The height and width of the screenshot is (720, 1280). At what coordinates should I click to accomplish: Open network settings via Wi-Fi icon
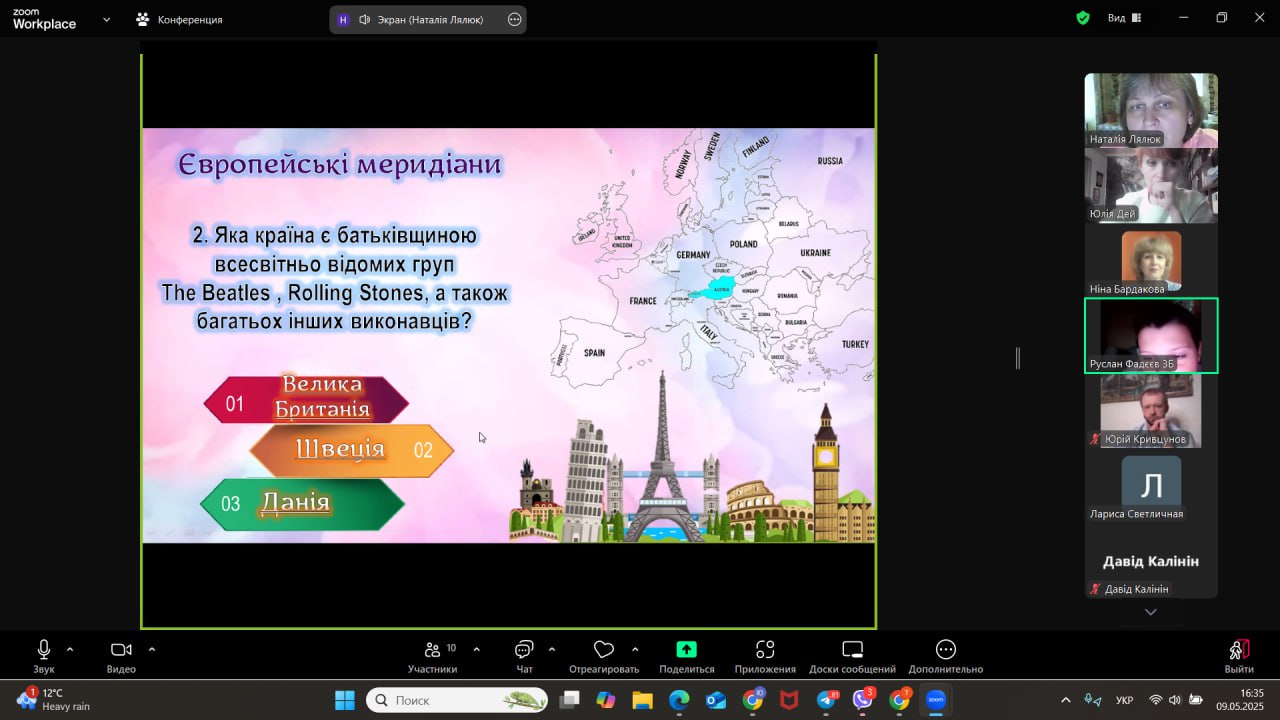point(1156,700)
